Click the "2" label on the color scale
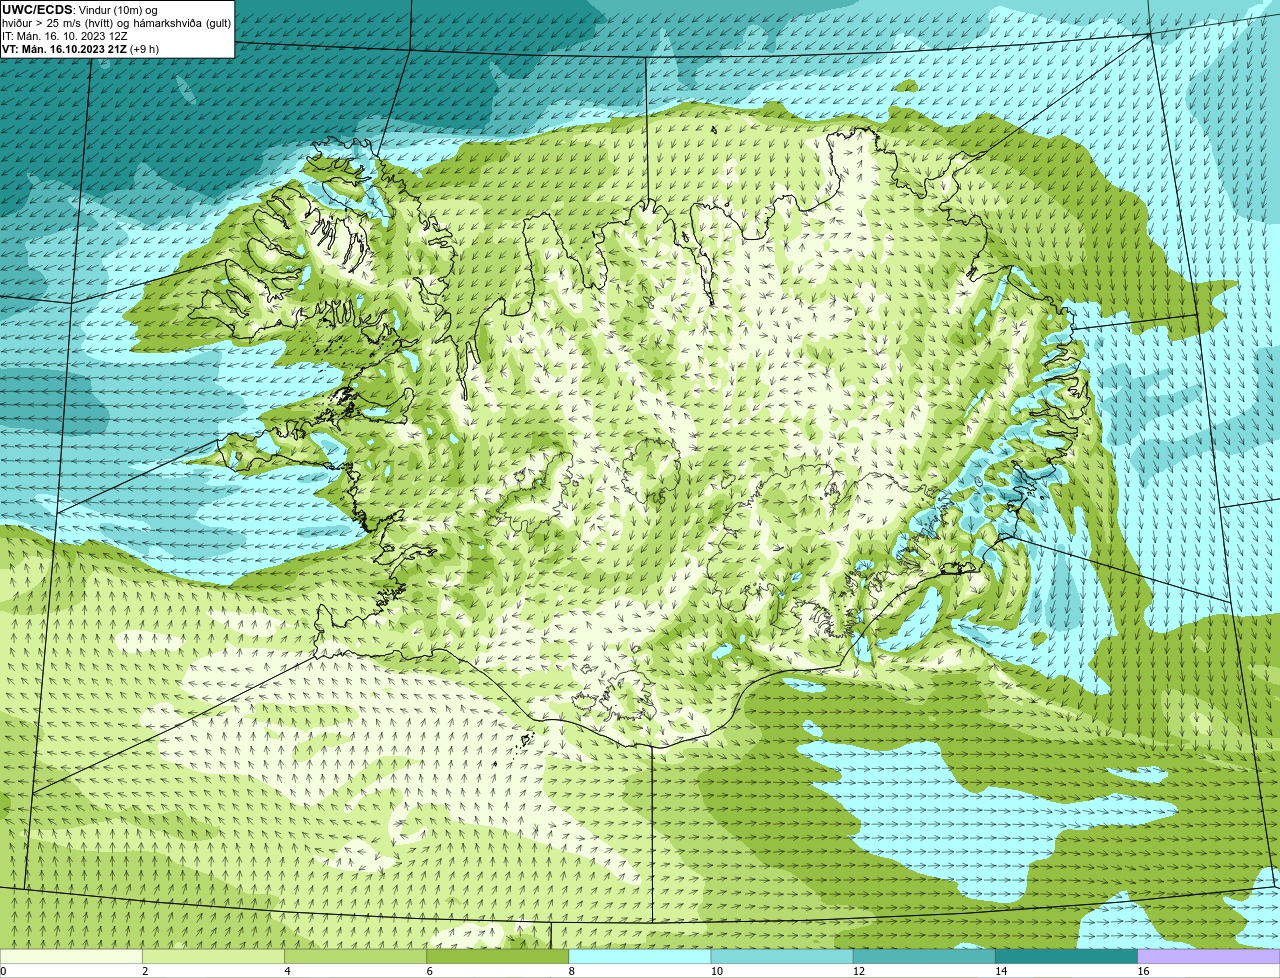Image resolution: width=1280 pixels, height=978 pixels. (x=145, y=971)
